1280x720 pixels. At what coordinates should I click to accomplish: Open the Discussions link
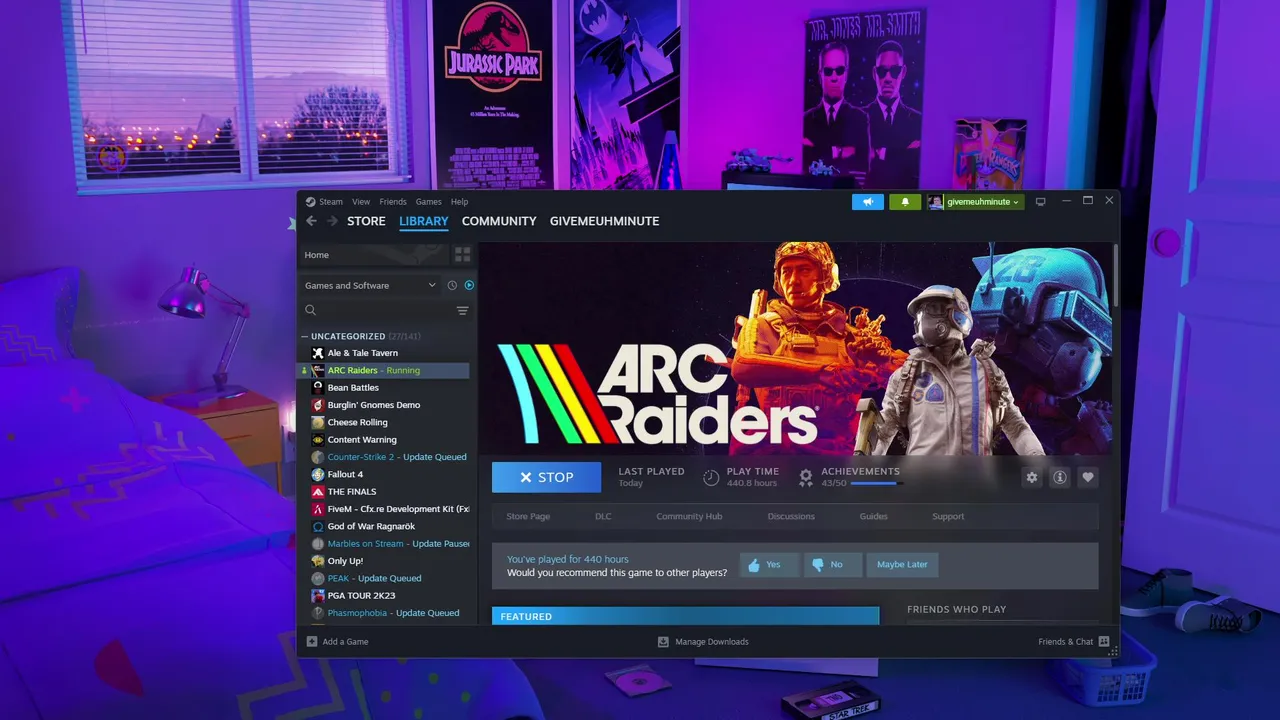click(x=791, y=516)
